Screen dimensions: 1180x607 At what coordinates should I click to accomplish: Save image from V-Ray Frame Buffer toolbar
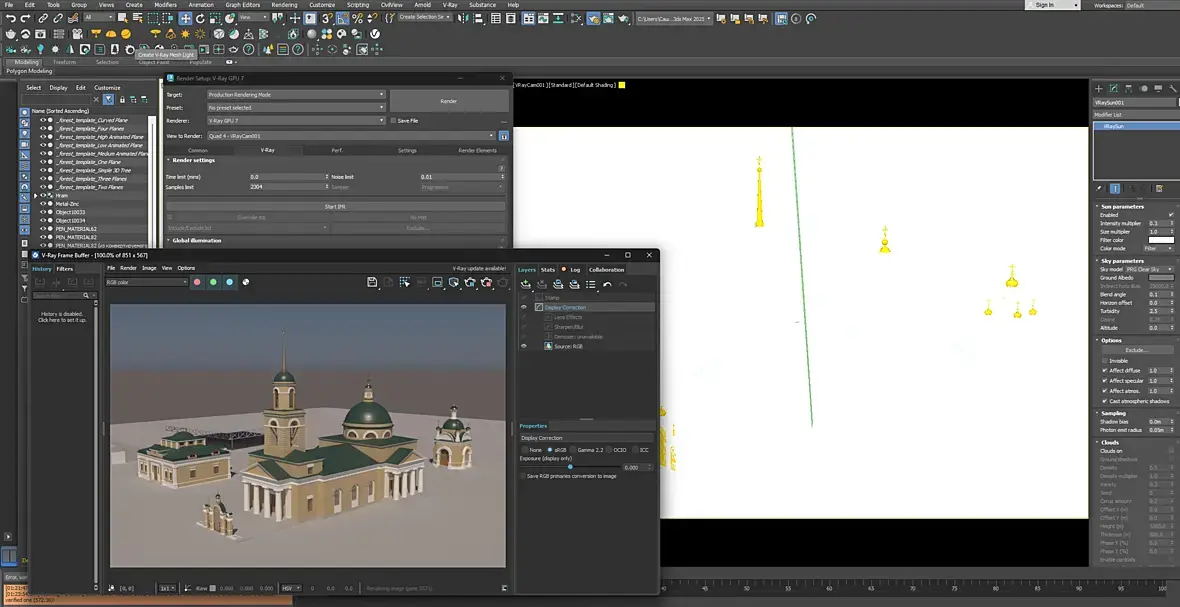pyautogui.click(x=372, y=283)
